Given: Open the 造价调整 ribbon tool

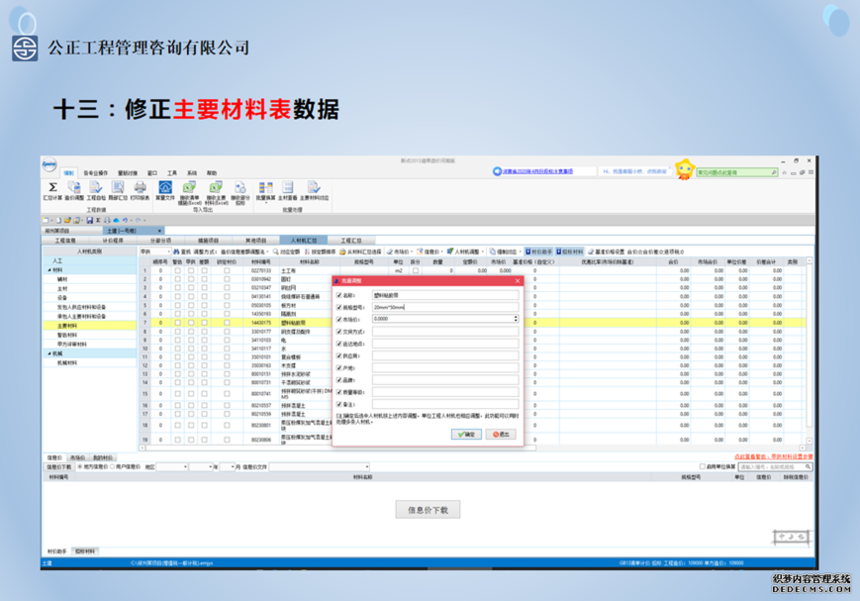Looking at the screenshot, I should [74, 187].
